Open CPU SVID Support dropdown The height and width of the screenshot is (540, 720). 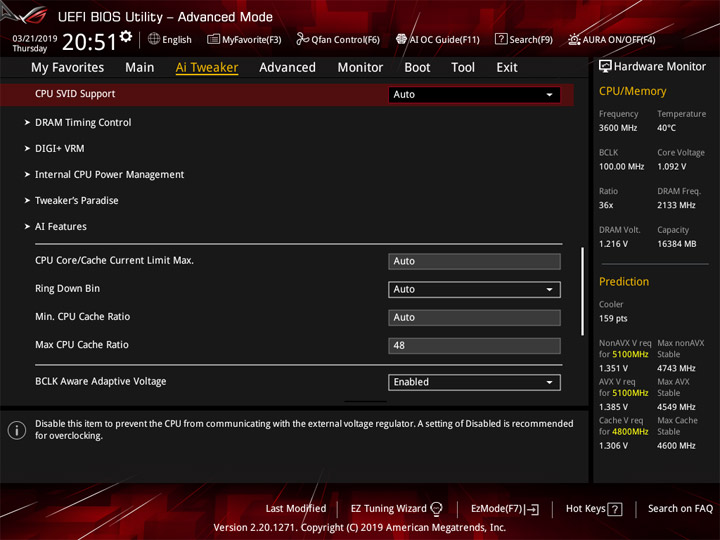474,95
